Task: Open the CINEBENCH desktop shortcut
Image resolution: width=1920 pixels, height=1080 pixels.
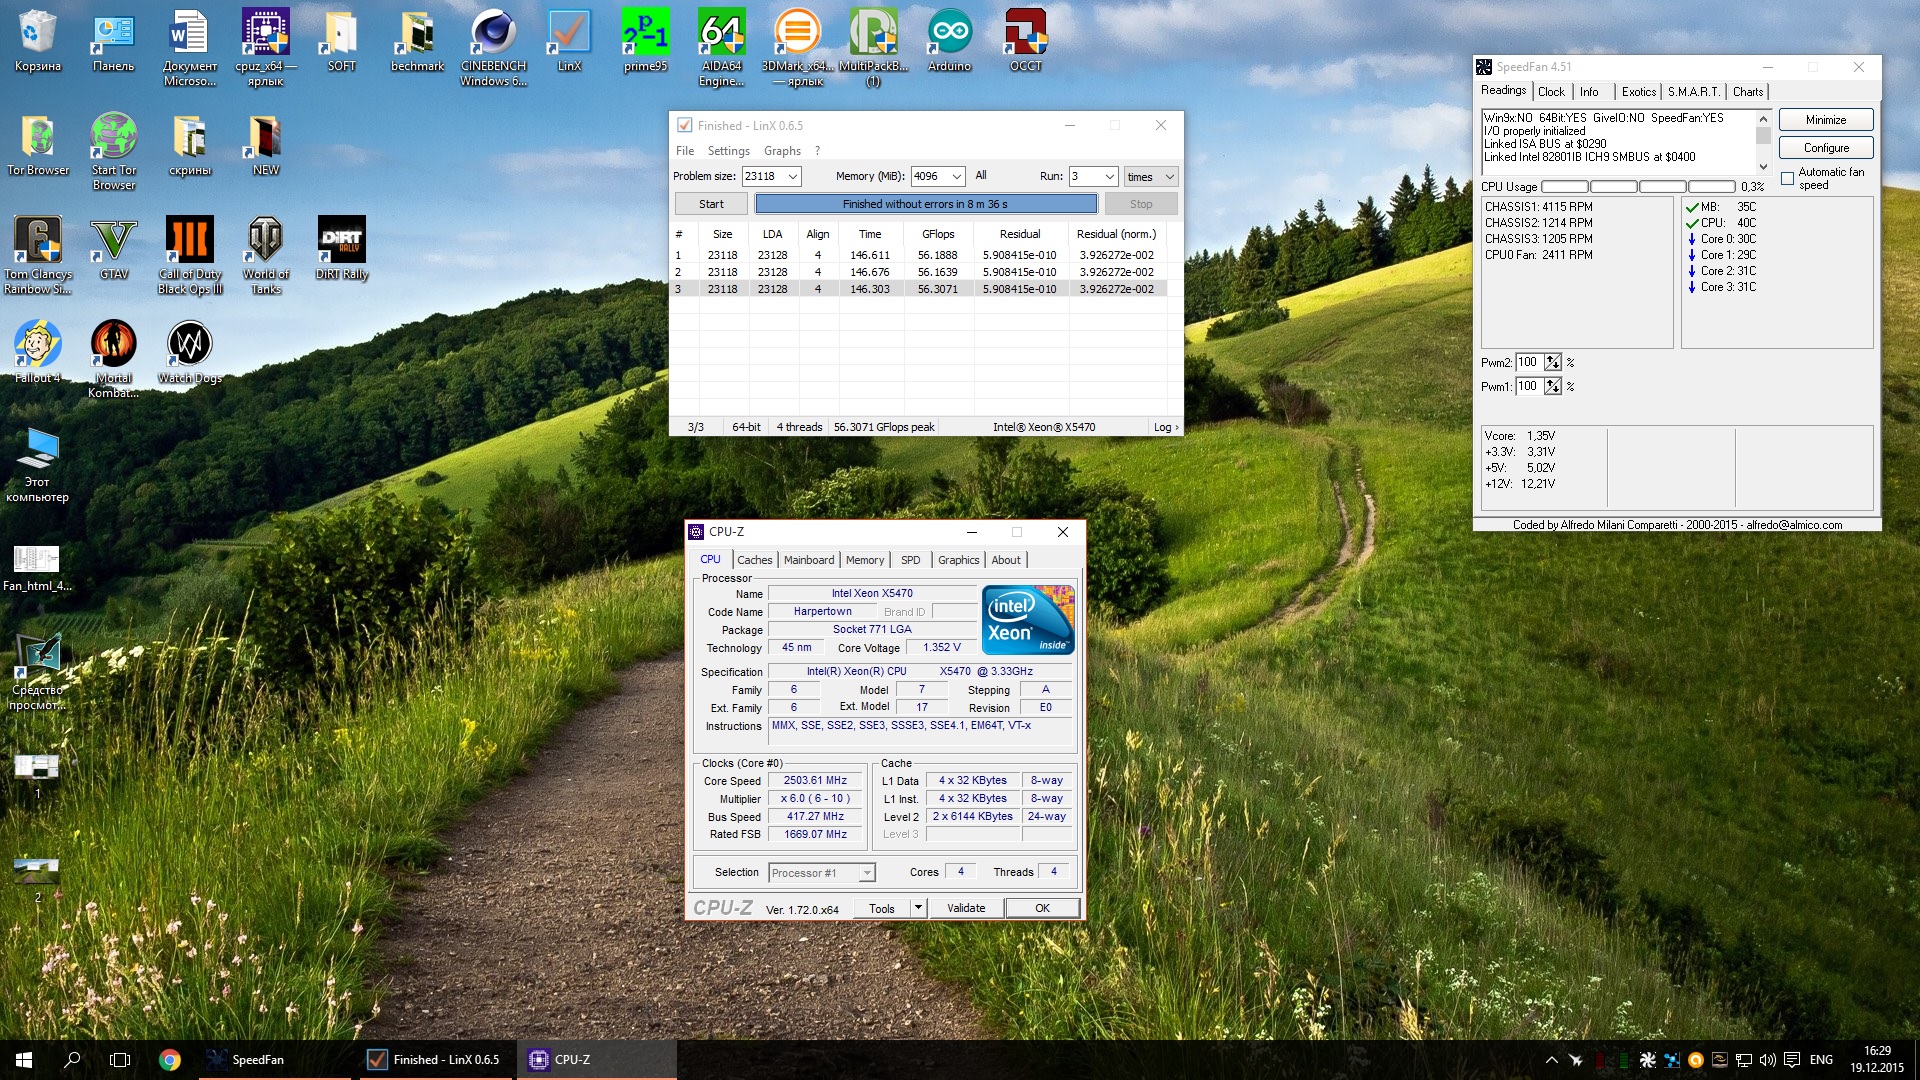Action: [493, 35]
